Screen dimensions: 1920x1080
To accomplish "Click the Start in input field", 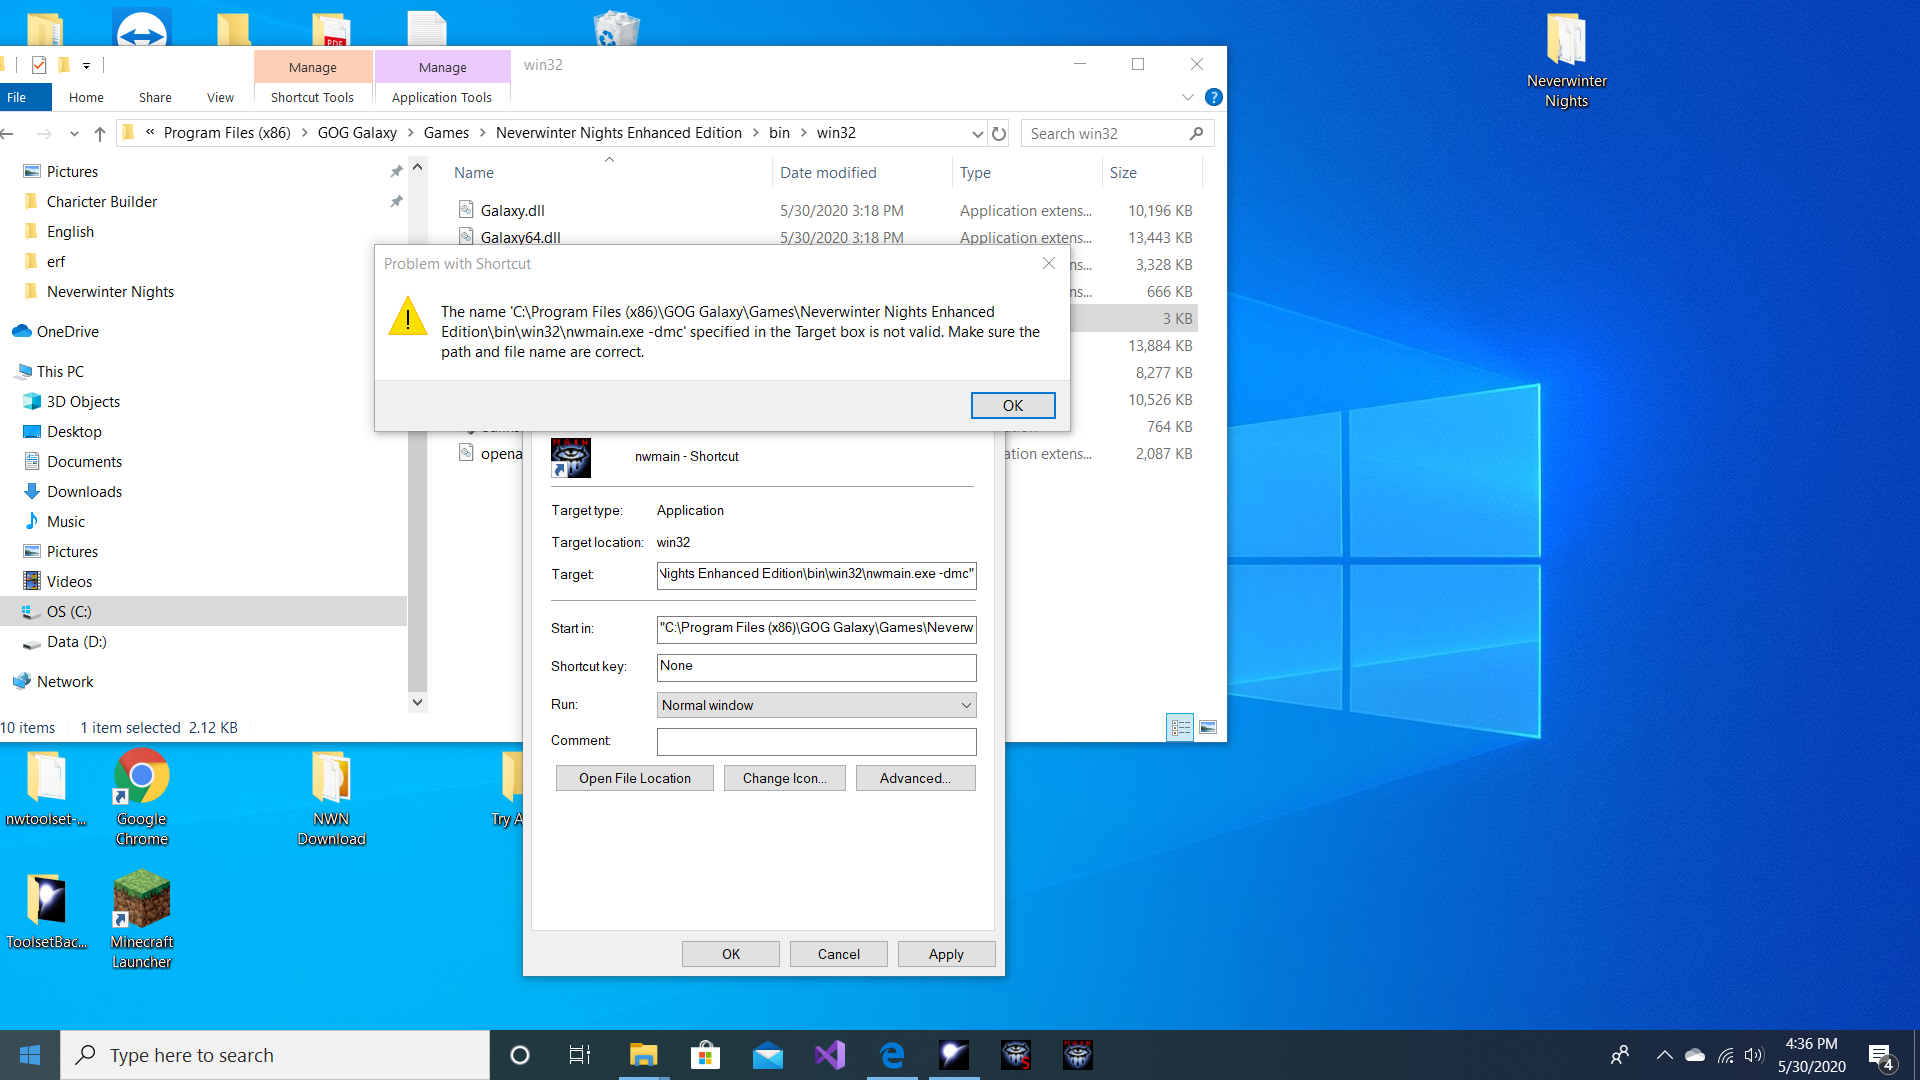I will point(816,628).
